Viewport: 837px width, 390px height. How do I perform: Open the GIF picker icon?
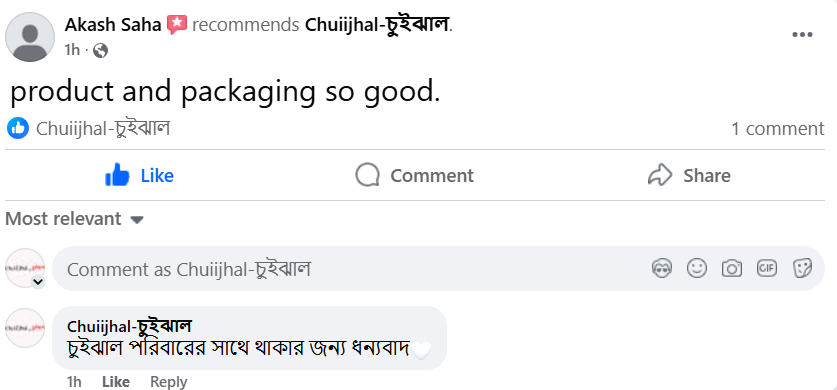tap(767, 268)
